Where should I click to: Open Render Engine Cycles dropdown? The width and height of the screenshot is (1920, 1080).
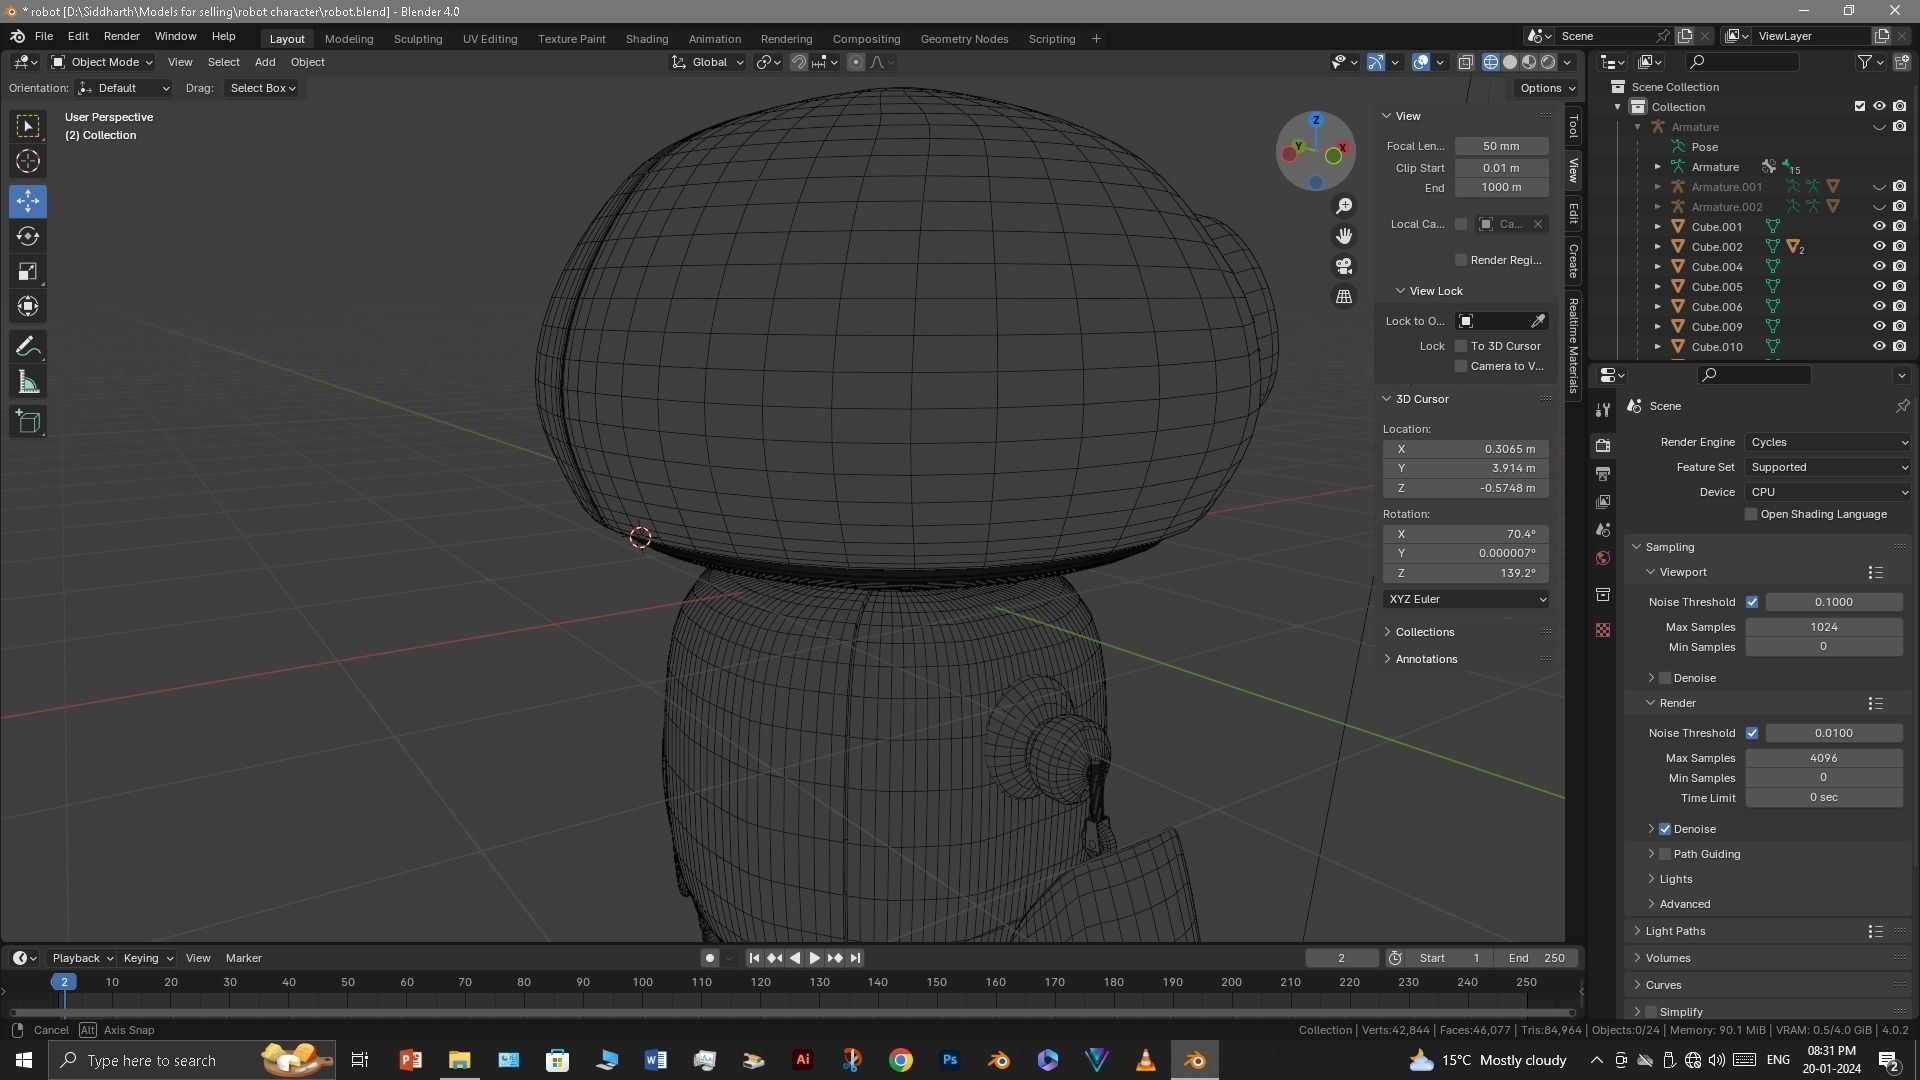click(1828, 442)
